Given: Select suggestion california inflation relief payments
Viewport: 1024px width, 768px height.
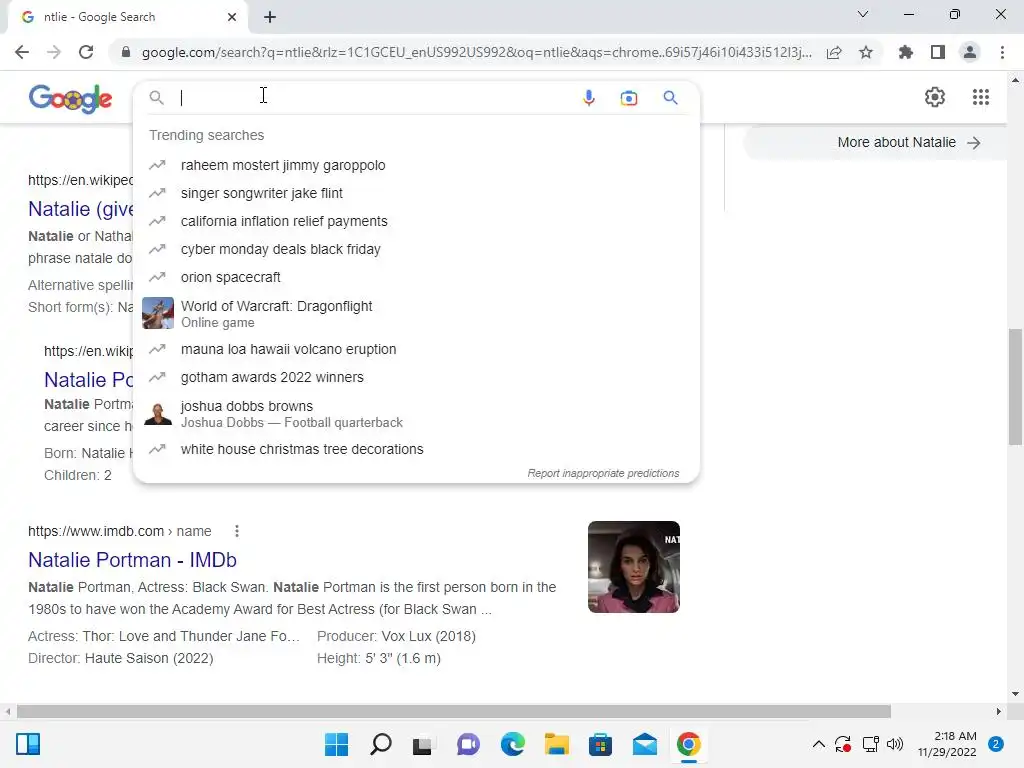Looking at the screenshot, I should click(x=416, y=221).
